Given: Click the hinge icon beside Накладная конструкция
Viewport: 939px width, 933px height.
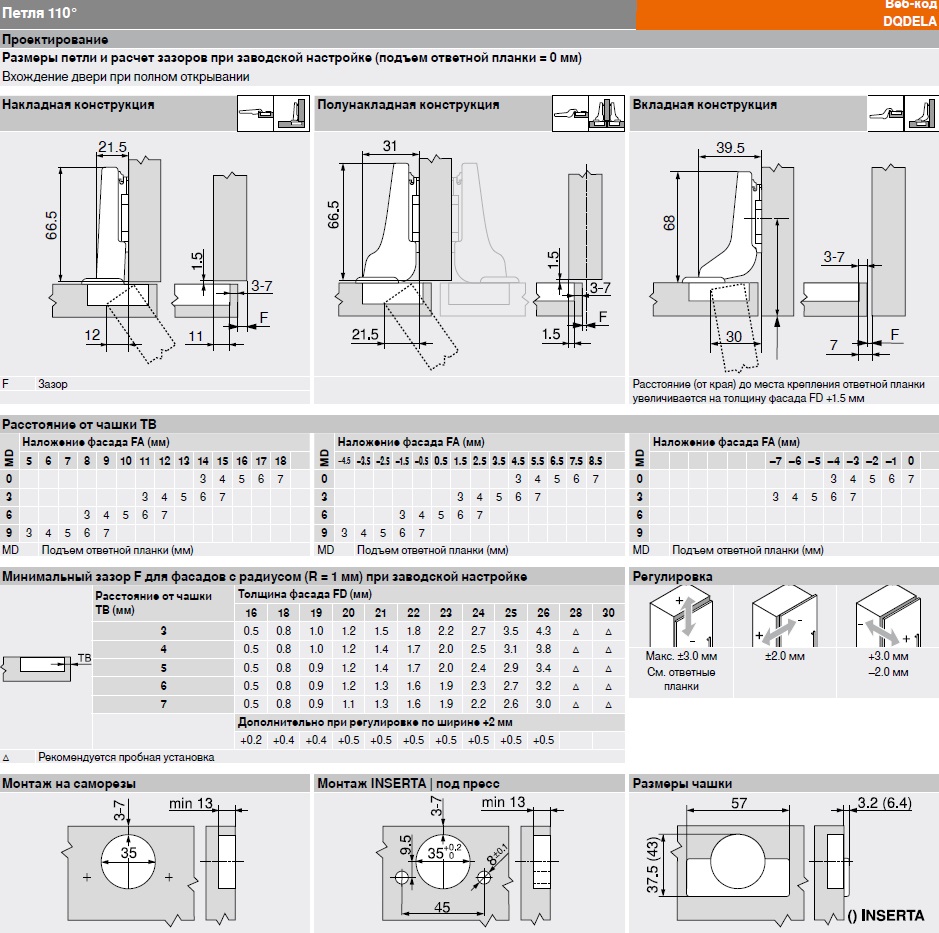Looking at the screenshot, I should [255, 114].
